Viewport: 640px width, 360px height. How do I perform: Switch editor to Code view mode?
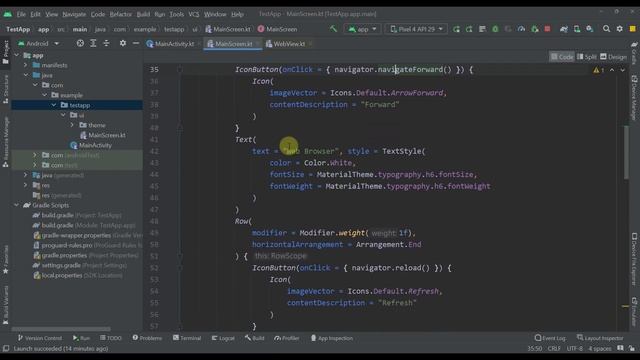click(562, 57)
